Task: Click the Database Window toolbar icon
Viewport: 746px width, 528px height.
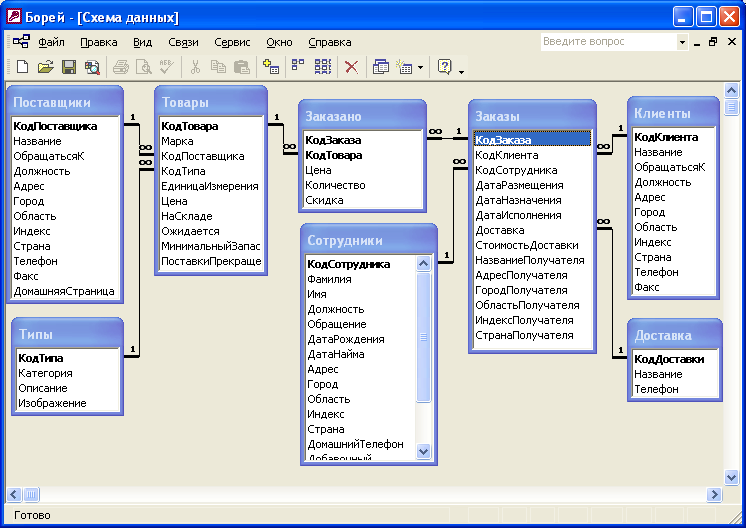Action: pos(381,67)
